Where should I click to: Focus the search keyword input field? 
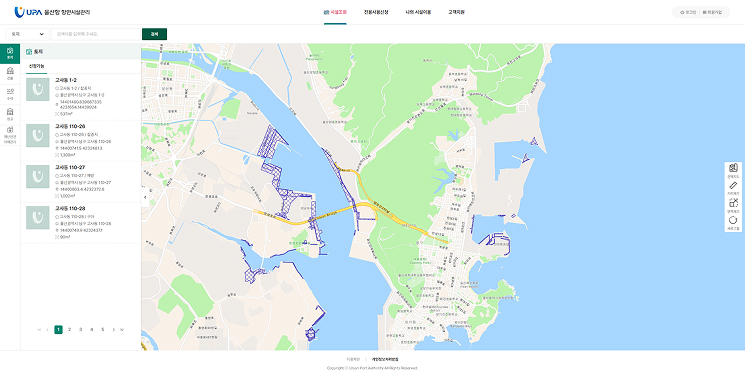click(96, 34)
